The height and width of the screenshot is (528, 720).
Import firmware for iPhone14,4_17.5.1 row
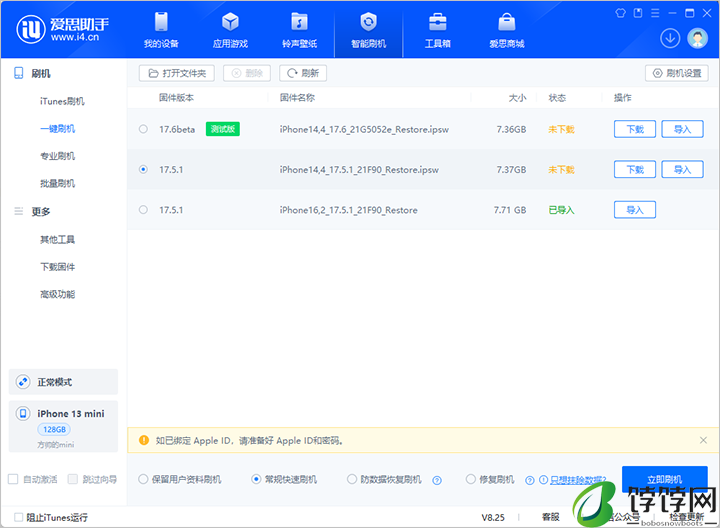[x=682, y=169]
